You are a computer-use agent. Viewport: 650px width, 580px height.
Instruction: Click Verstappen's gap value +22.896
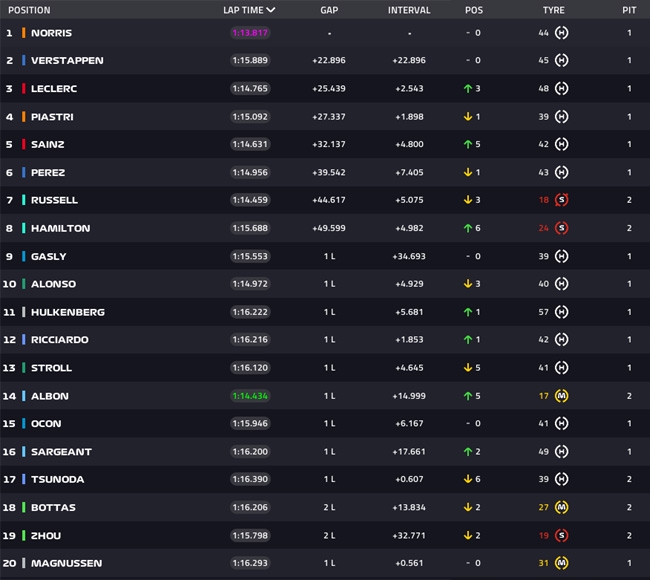[329, 60]
